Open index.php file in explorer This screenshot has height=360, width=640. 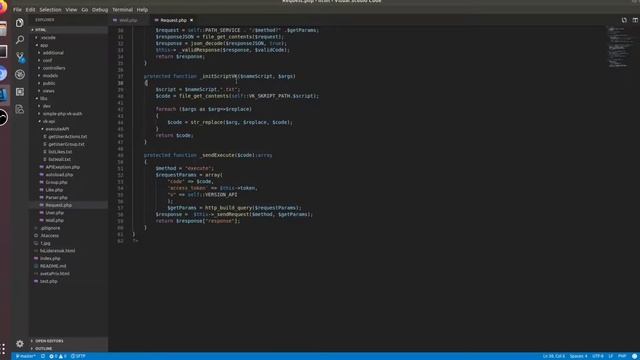tap(50, 258)
